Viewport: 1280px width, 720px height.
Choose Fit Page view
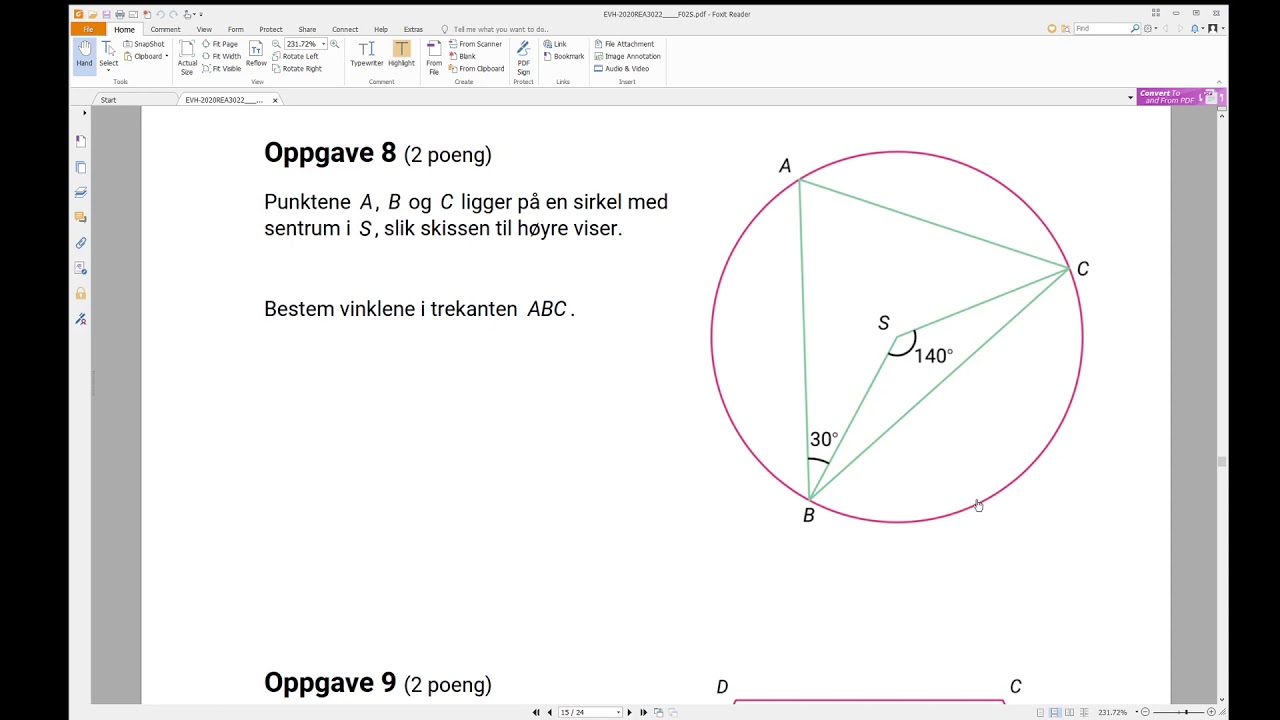click(x=221, y=44)
